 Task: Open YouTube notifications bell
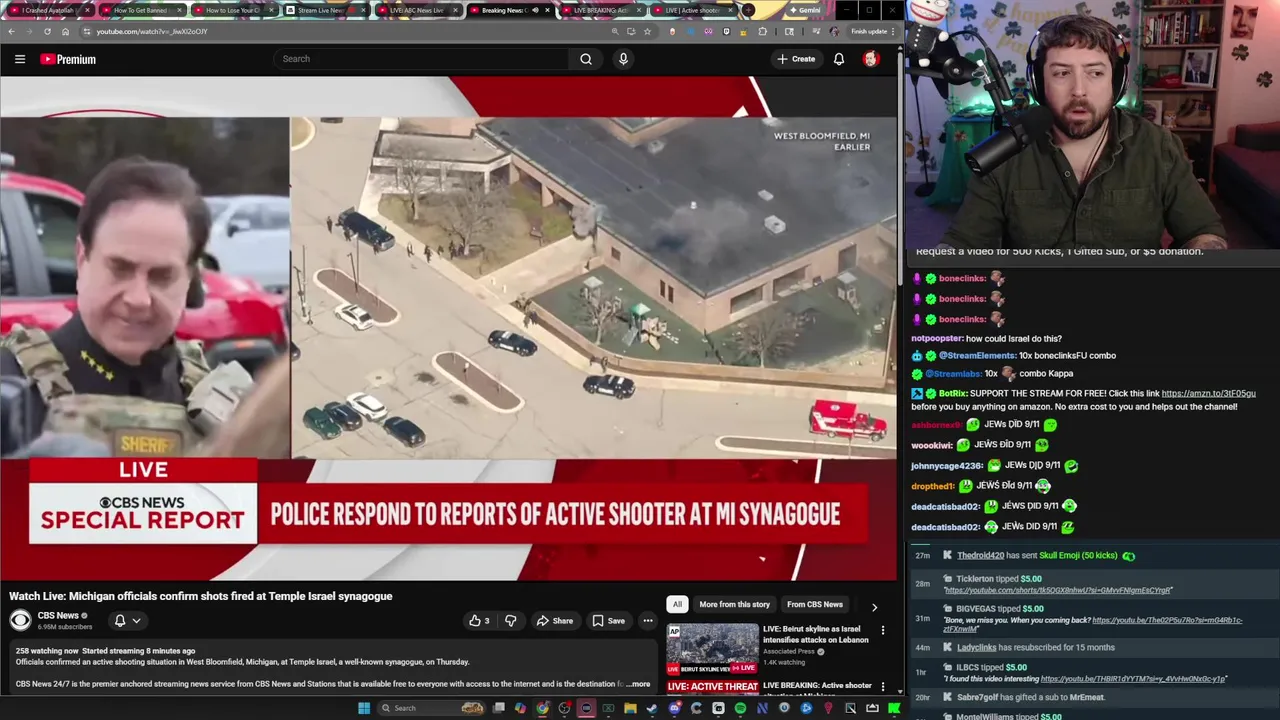[839, 59]
